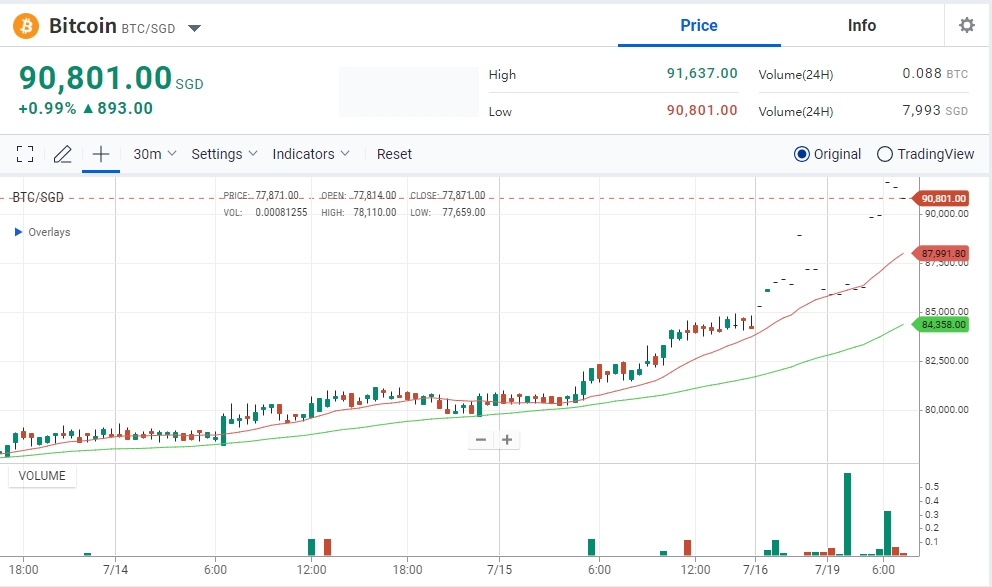992x587 pixels.
Task: Click the red 87,991.80 moving average tag
Action: [x=943, y=254]
